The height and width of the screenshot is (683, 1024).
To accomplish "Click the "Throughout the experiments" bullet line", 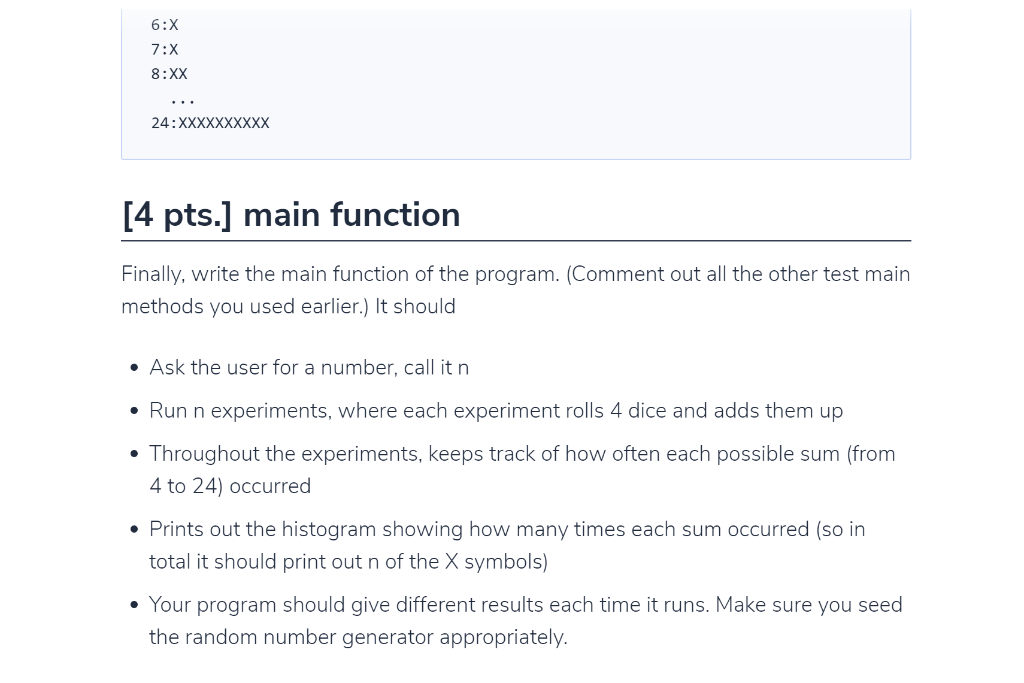I will coord(522,454).
